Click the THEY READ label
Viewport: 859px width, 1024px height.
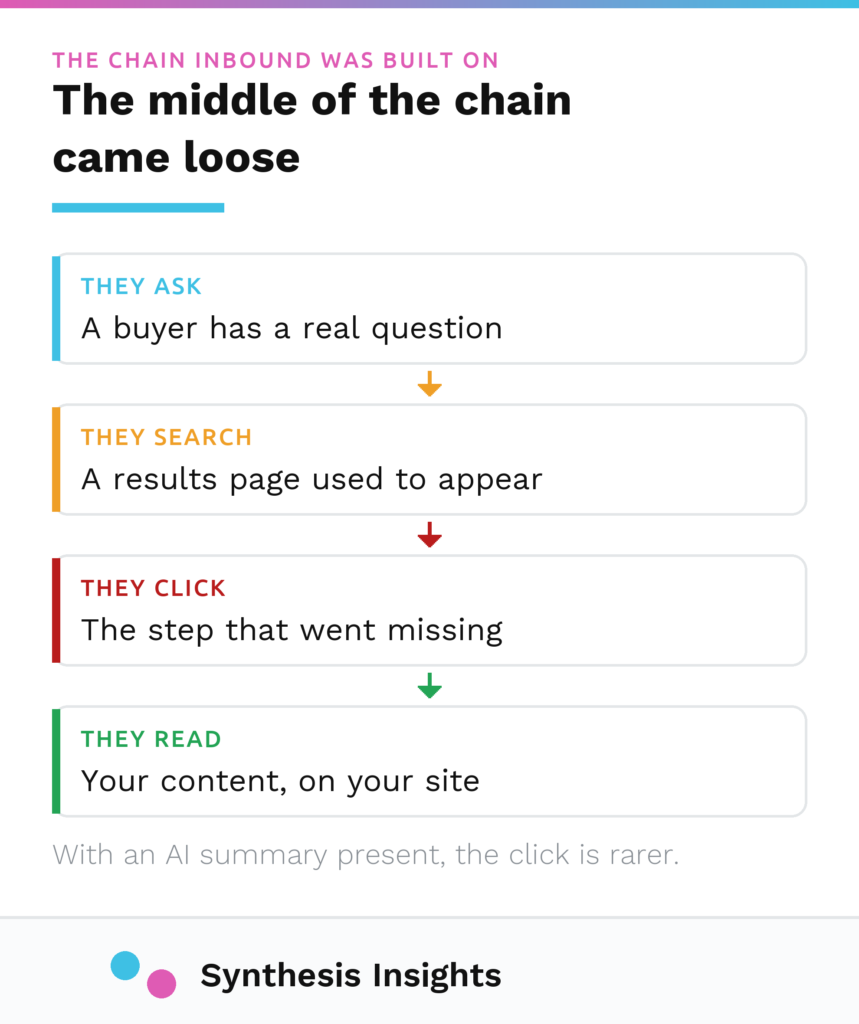(x=152, y=739)
